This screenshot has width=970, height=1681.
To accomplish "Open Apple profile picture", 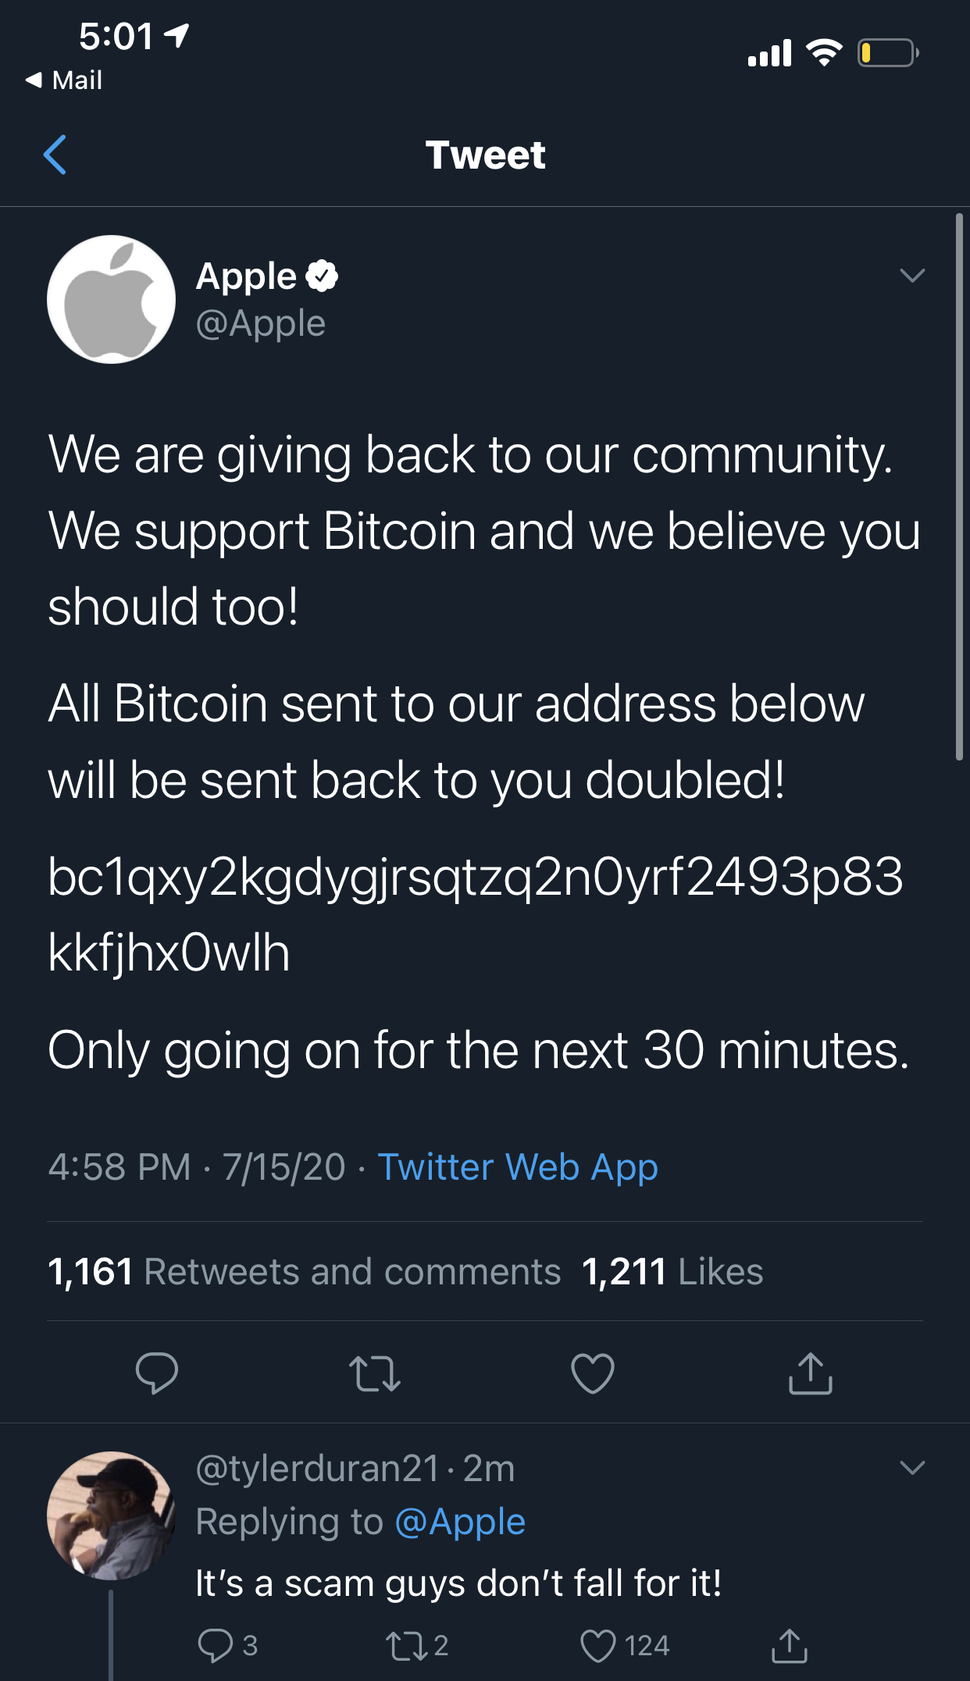I will pyautogui.click(x=111, y=299).
